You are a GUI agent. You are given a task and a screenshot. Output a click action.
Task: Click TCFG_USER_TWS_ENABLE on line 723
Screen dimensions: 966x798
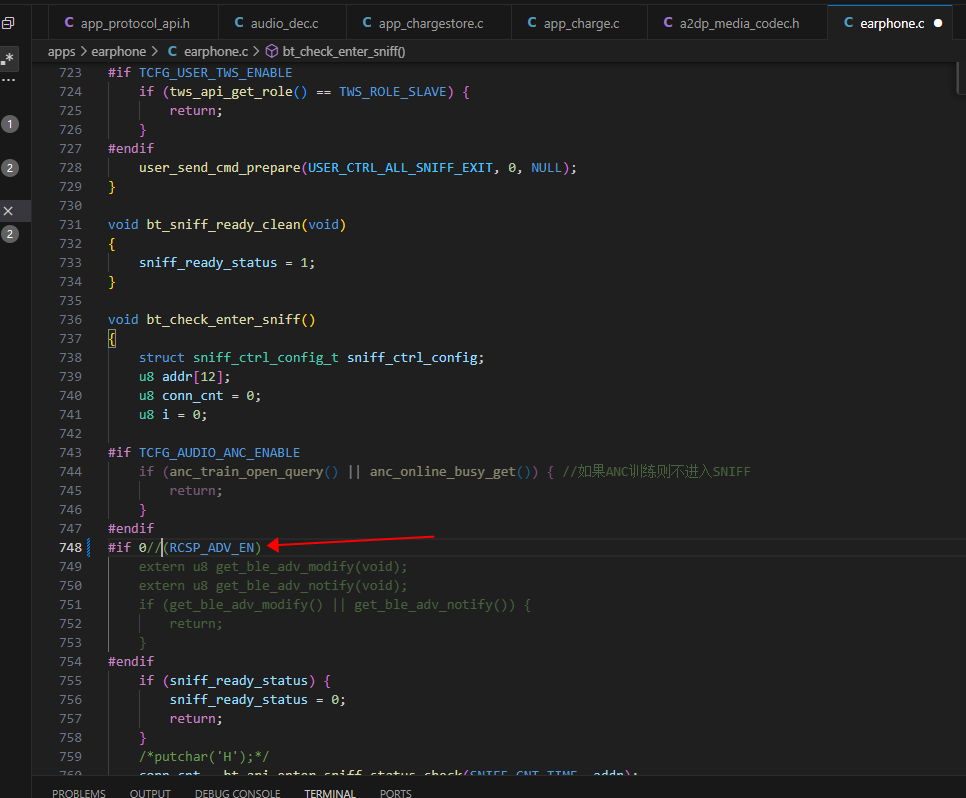(x=216, y=73)
